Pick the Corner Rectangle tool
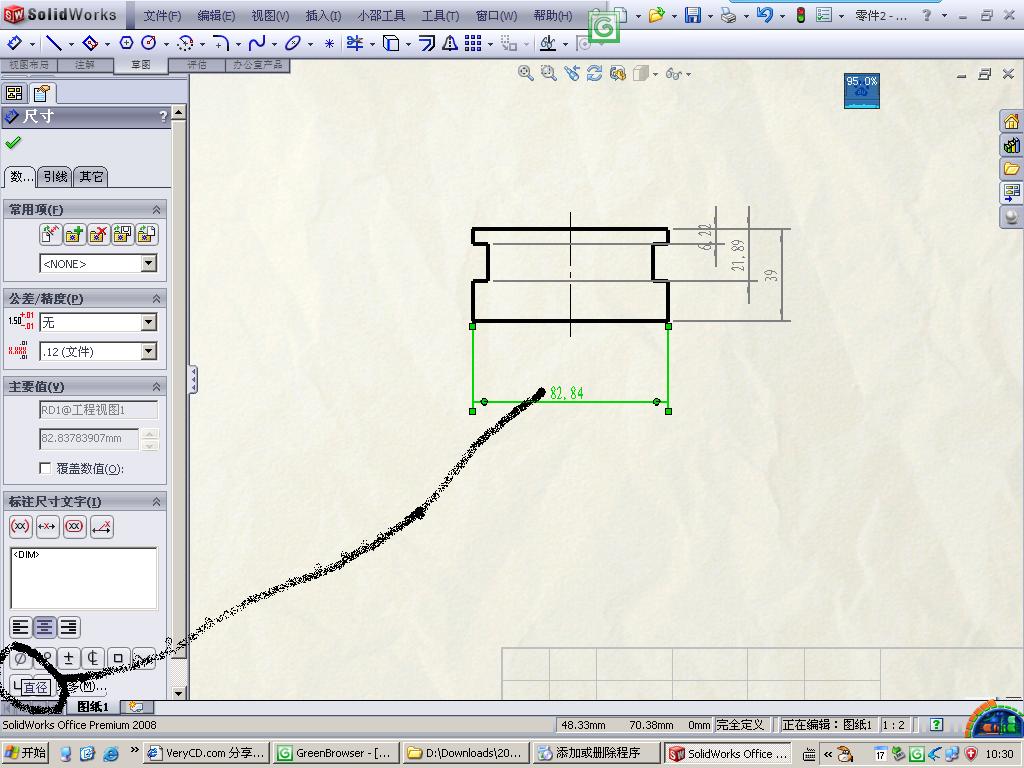This screenshot has width=1024, height=768. pos(91,43)
